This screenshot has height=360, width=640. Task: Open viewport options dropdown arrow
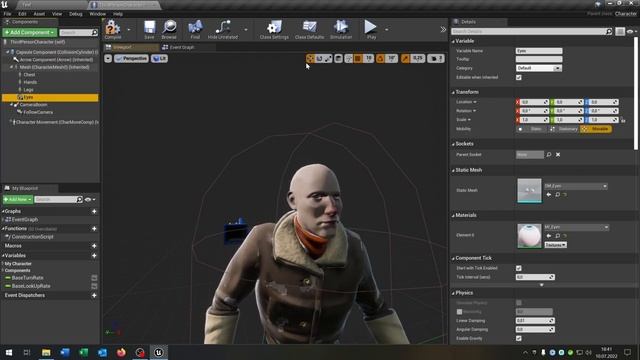click(108, 59)
